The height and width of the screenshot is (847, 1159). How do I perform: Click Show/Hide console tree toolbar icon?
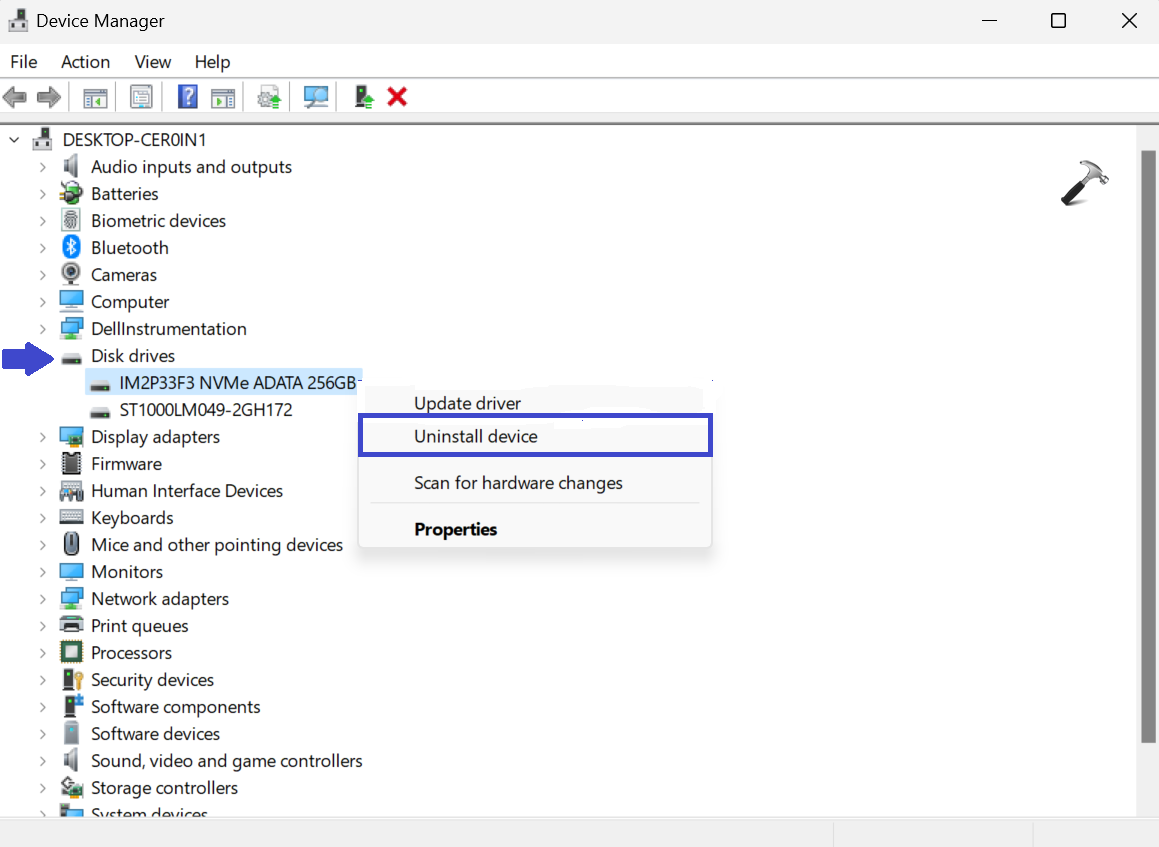(x=95, y=97)
